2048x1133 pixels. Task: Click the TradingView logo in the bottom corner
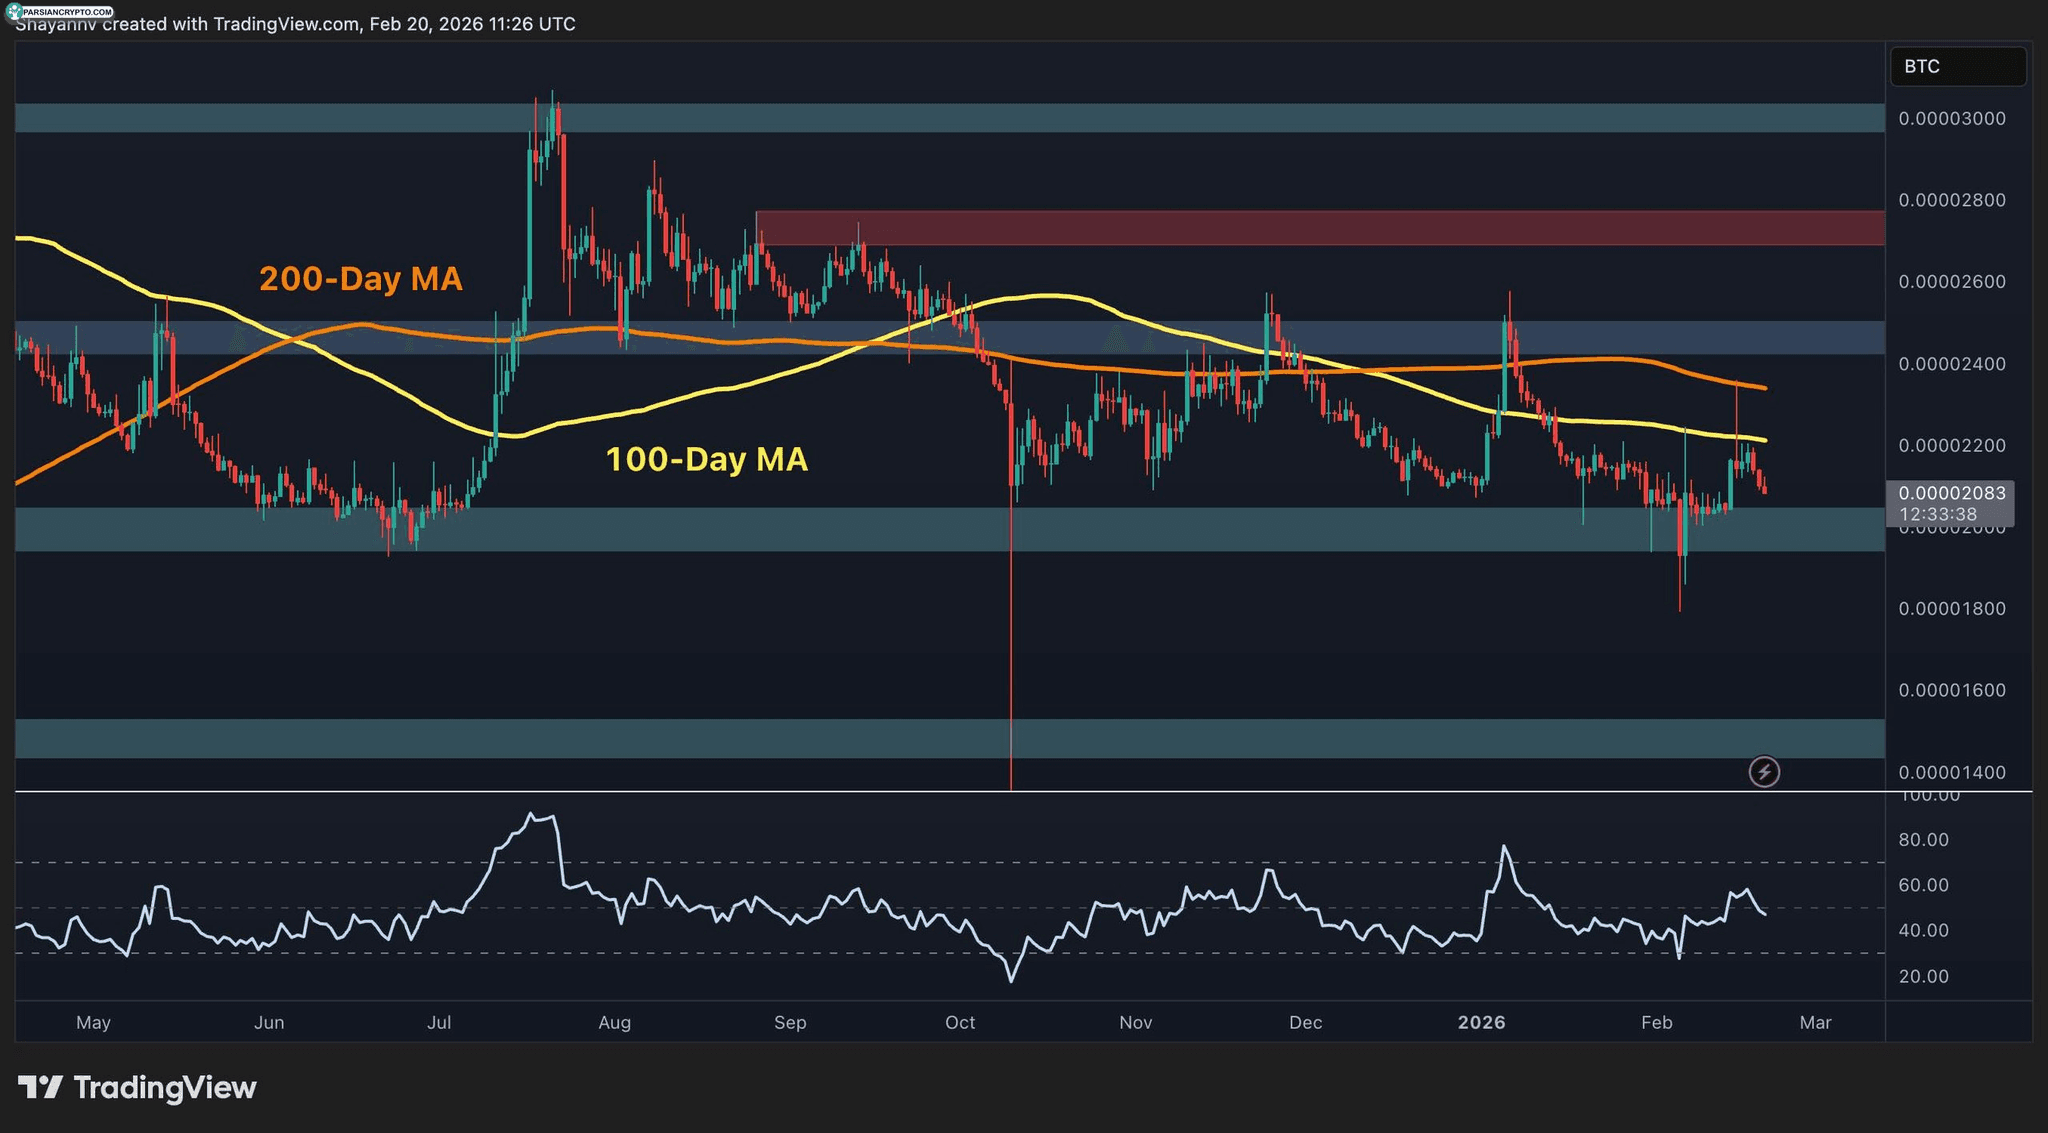click(137, 1087)
